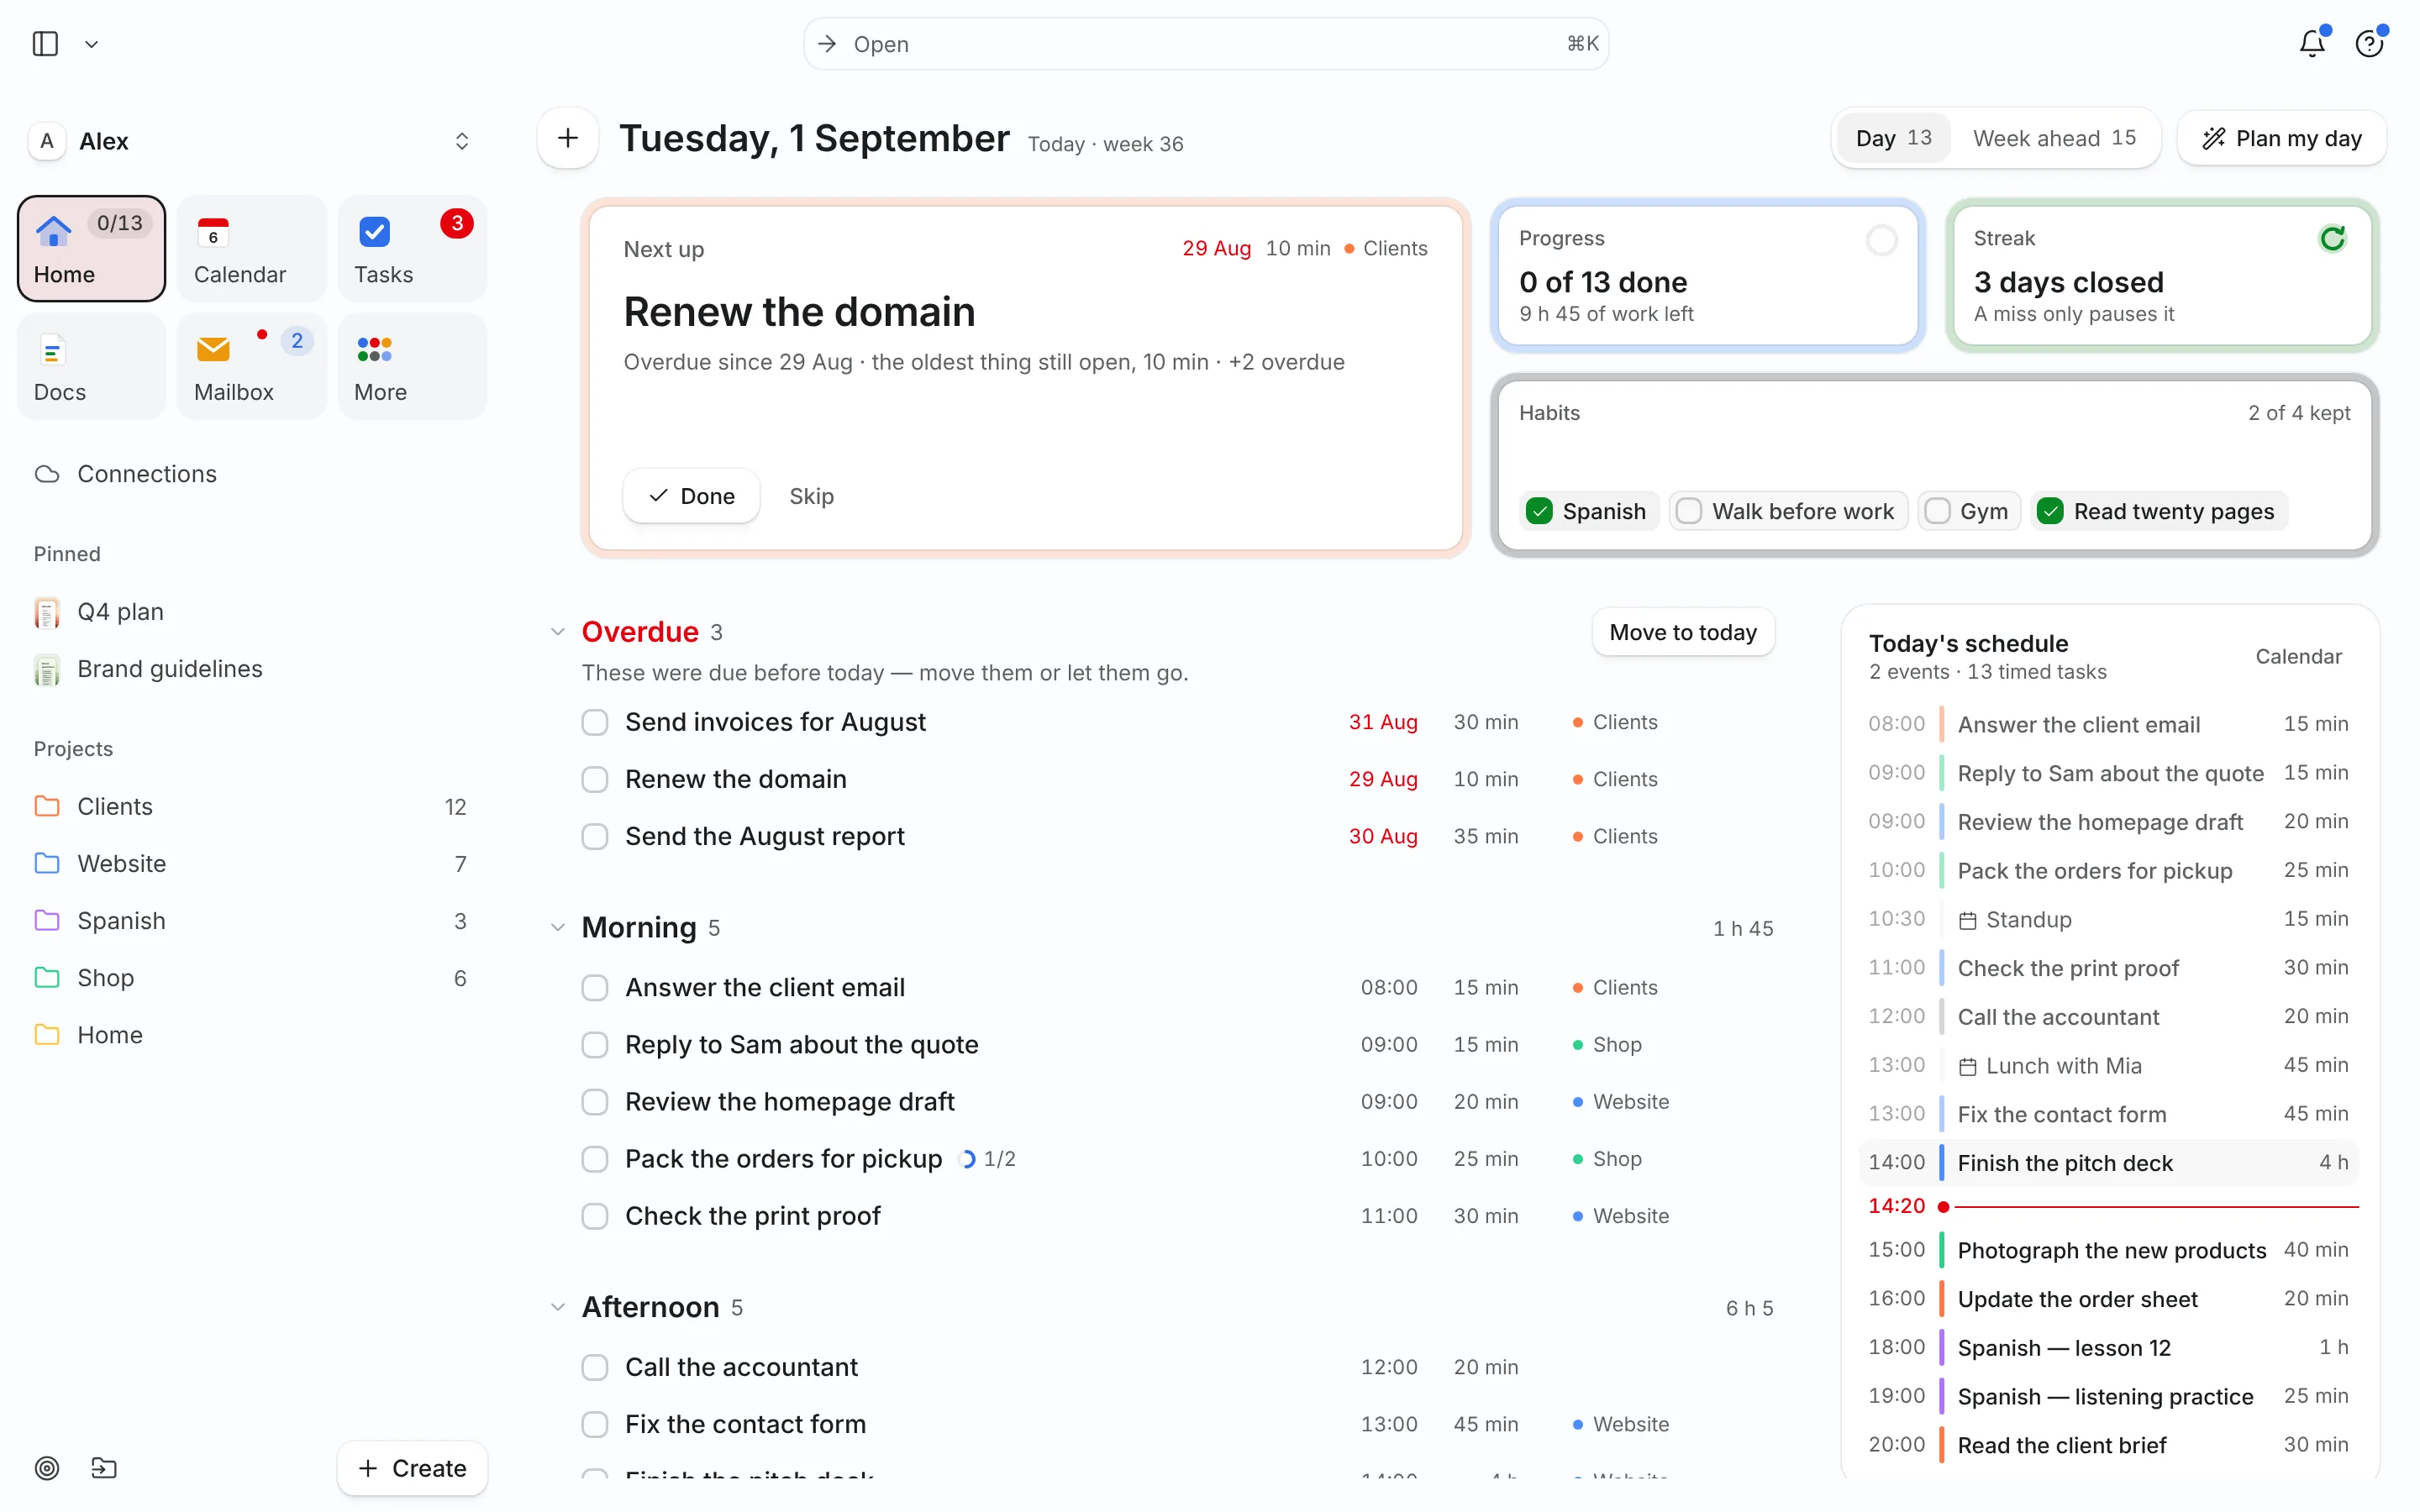Toggle the Walk before work habit
Screen dimensions: 2420x1512
pos(1788,511)
